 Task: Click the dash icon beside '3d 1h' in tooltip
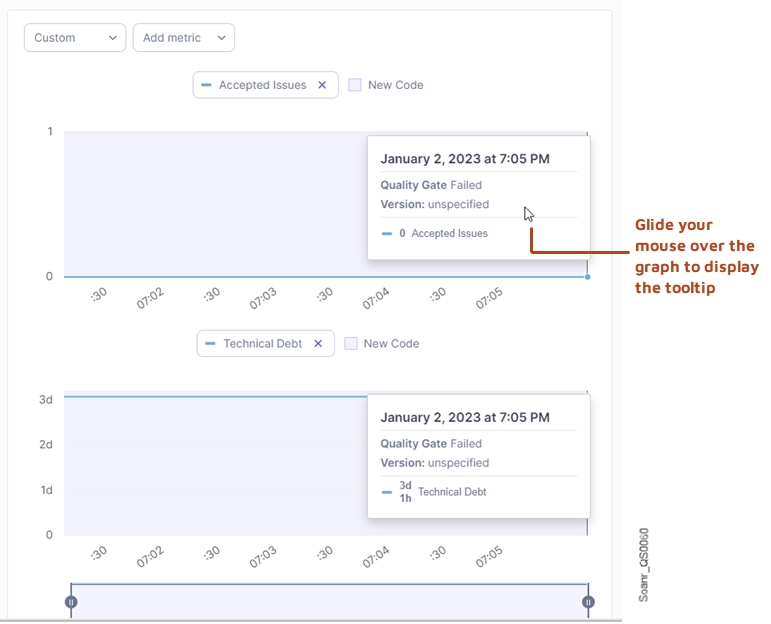tap(387, 492)
